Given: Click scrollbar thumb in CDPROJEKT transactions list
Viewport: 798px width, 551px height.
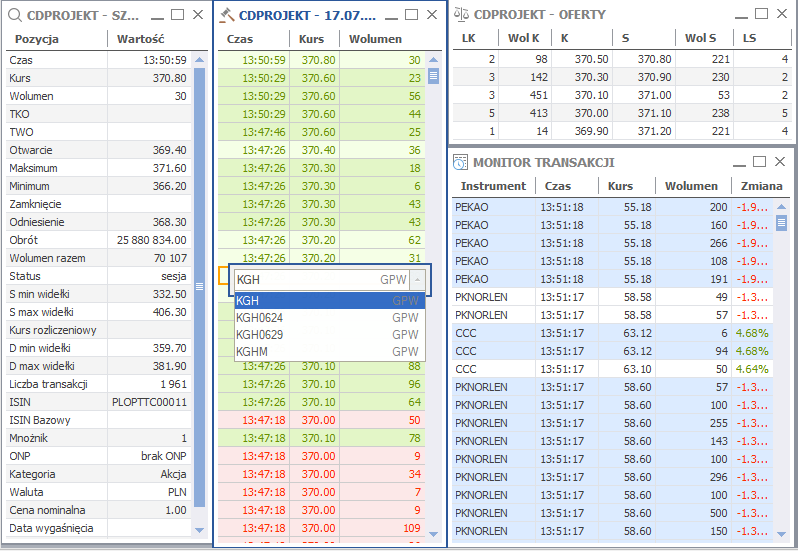Looking at the screenshot, I should pos(434,76).
